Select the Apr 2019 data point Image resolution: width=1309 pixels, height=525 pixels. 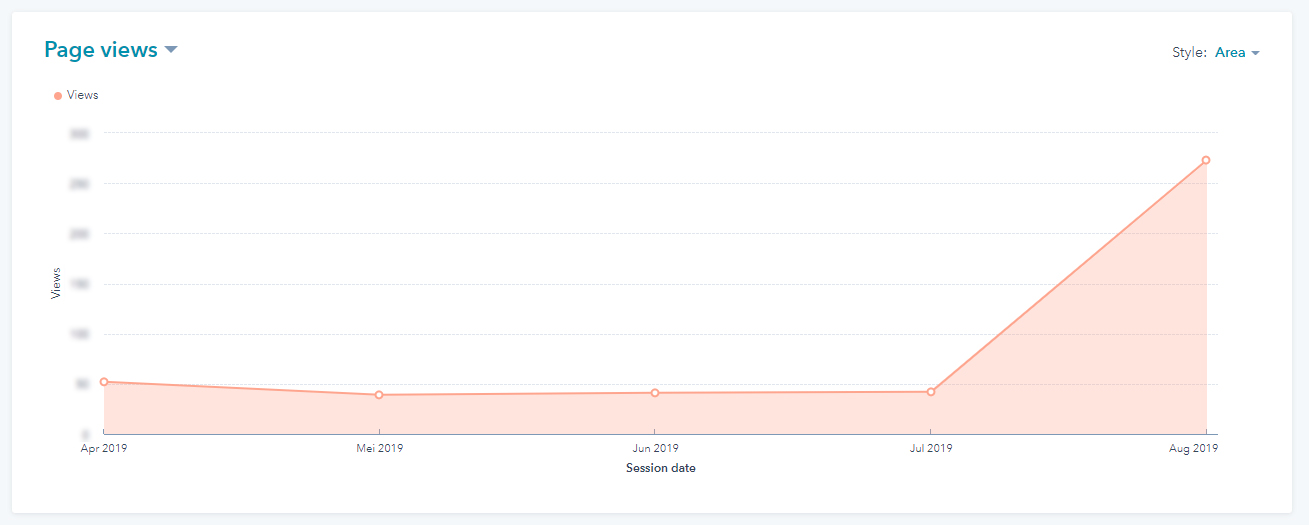(x=104, y=382)
